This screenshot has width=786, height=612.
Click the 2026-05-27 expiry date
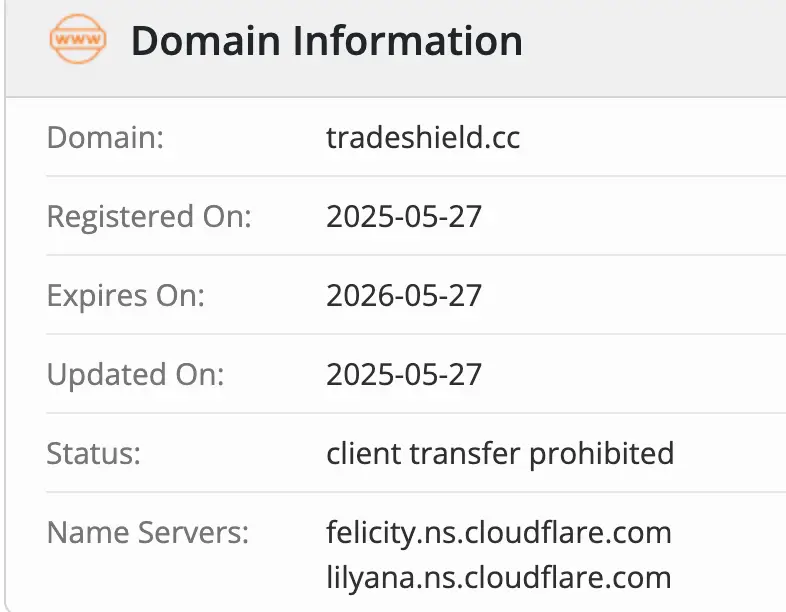click(404, 295)
